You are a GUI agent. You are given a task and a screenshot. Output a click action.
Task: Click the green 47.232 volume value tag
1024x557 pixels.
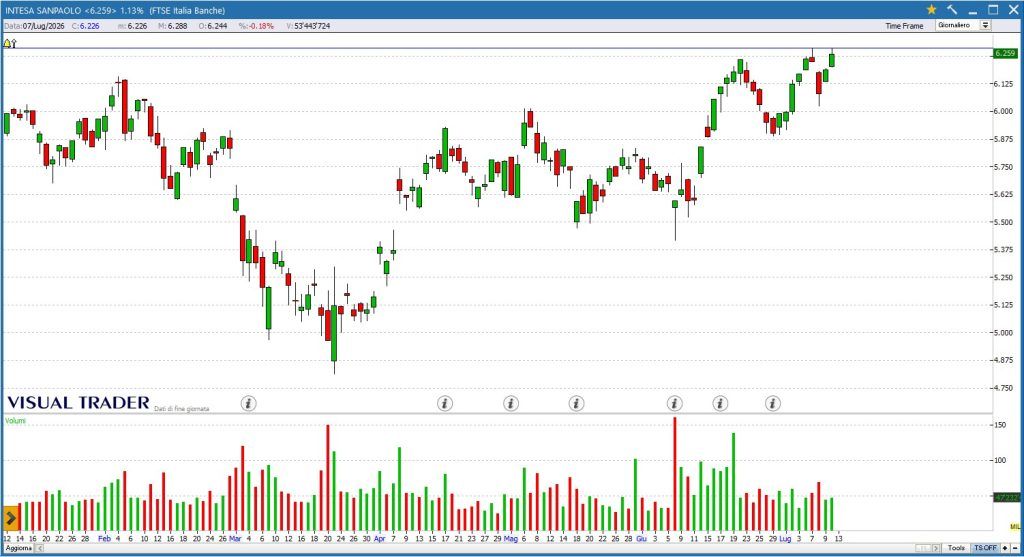(x=1006, y=498)
